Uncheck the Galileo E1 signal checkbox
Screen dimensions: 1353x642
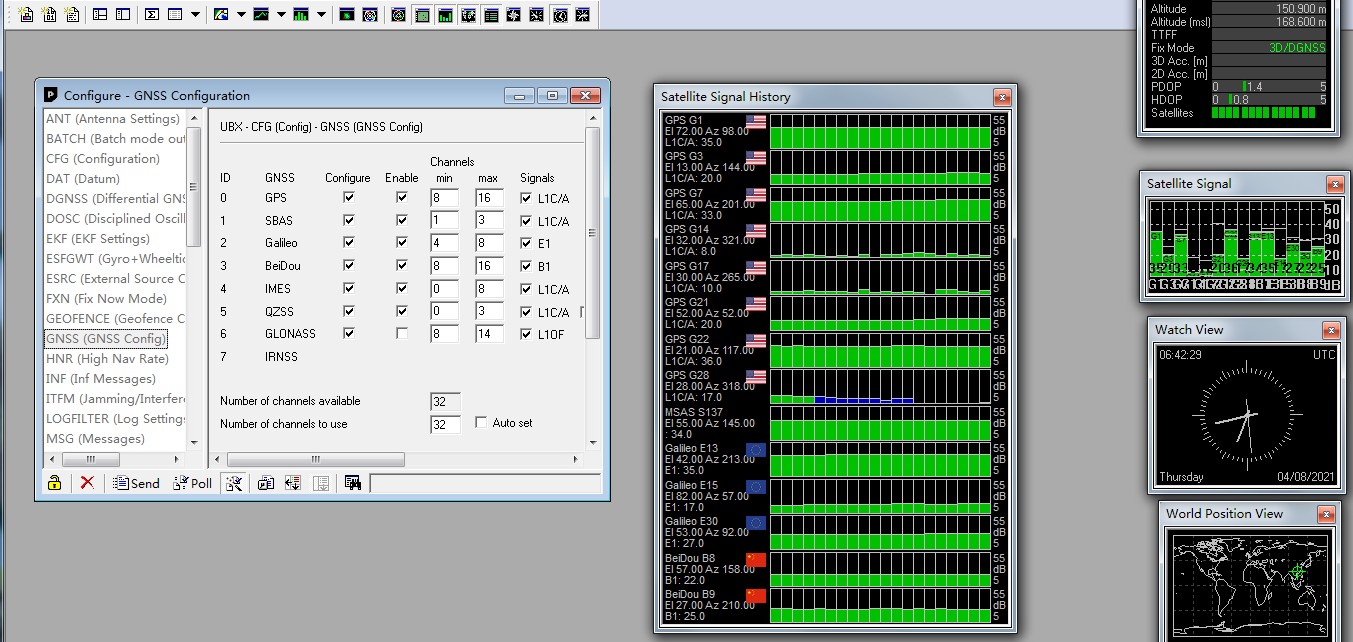point(526,243)
